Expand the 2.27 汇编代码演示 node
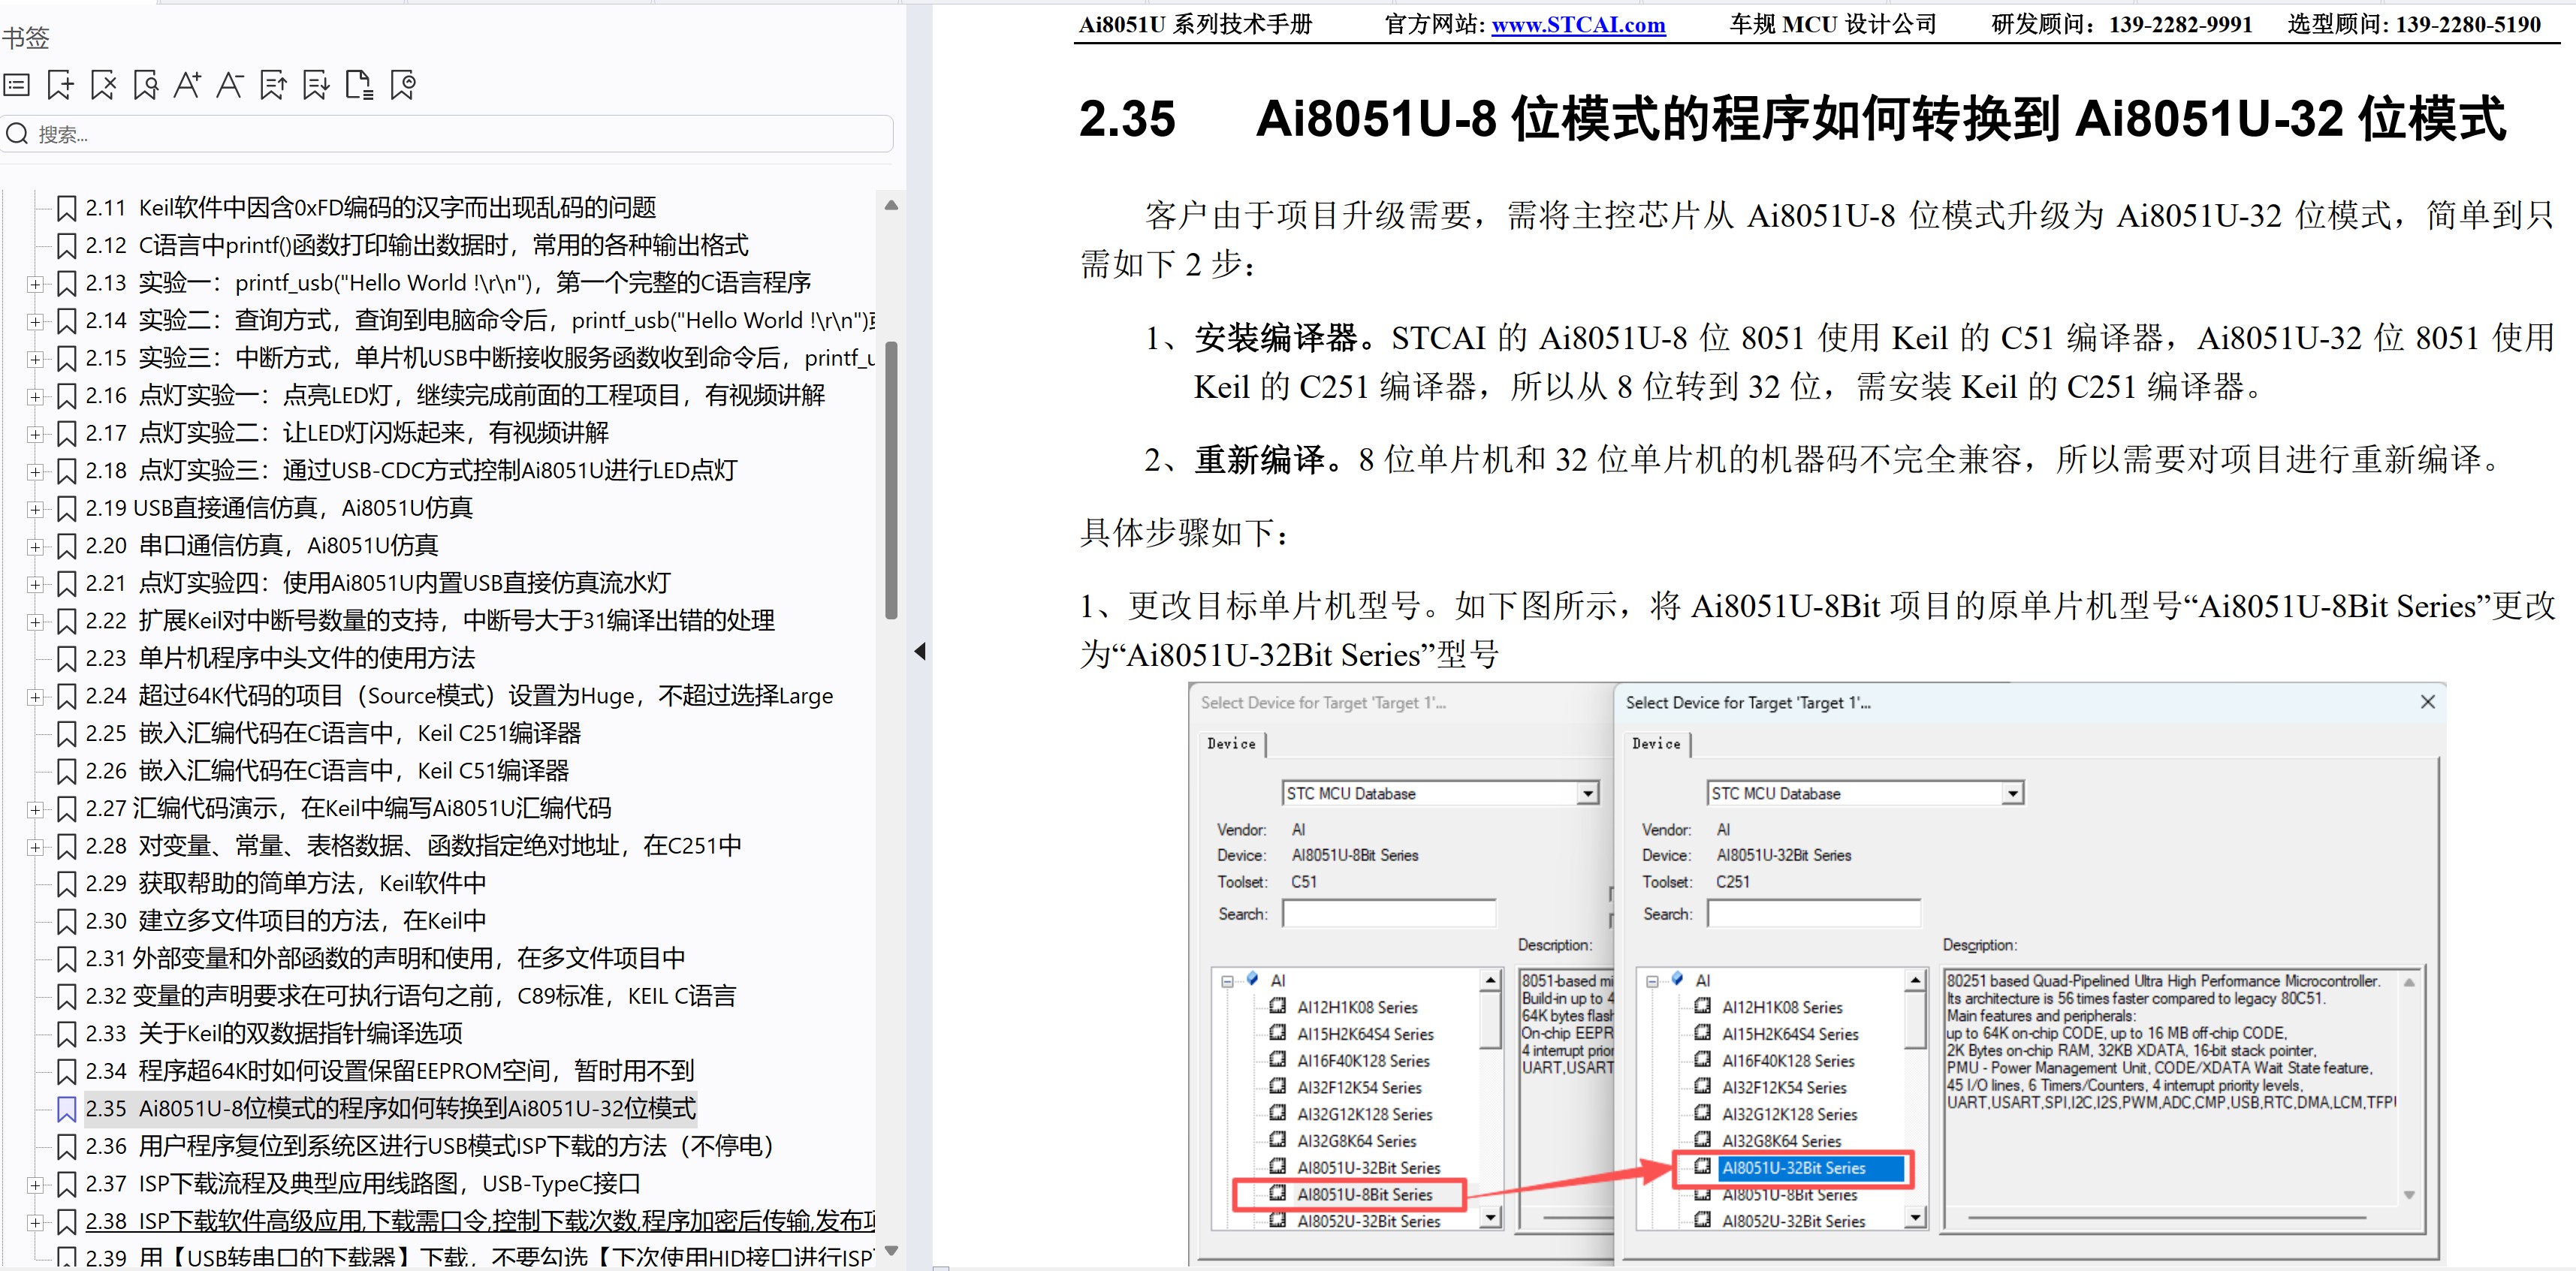 pyautogui.click(x=36, y=809)
